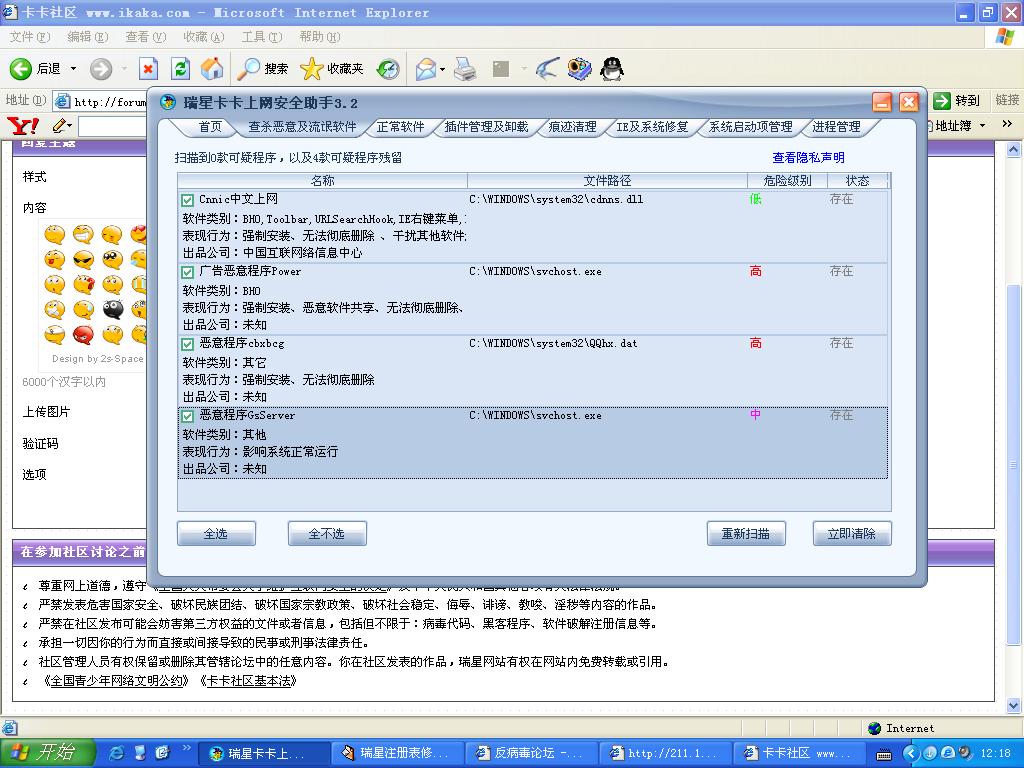Pick the sunglasses emoticon
This screenshot has width=1024, height=768.
point(83,260)
